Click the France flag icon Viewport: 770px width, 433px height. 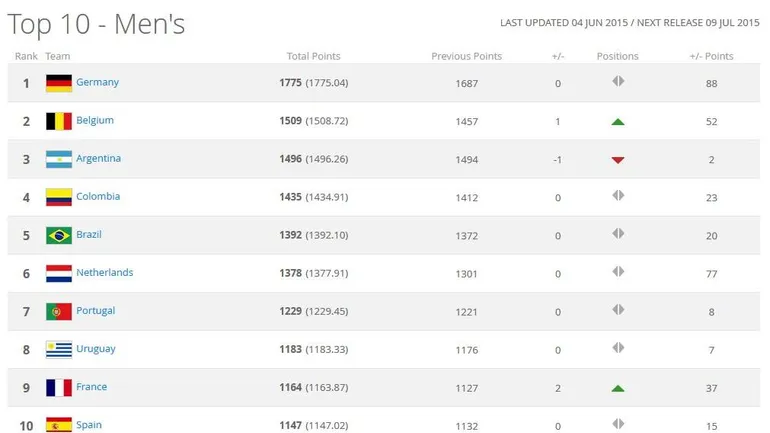coord(58,387)
